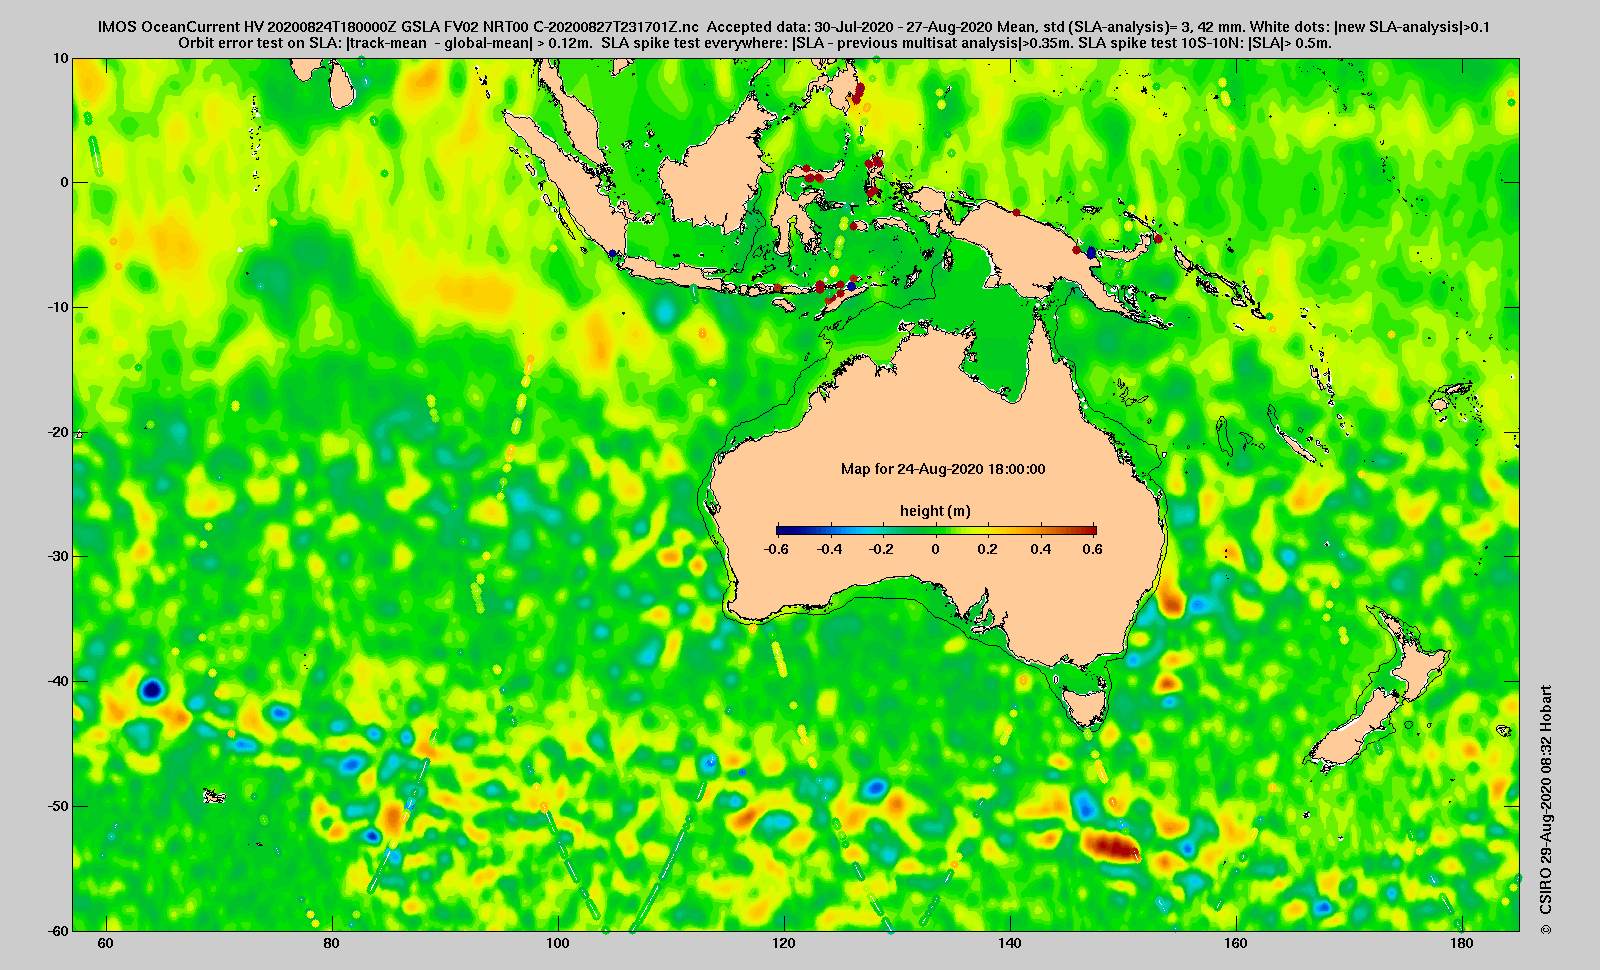The width and height of the screenshot is (1600, 970).
Task: Click the "height (m)" colorbar title
Action: (935, 511)
